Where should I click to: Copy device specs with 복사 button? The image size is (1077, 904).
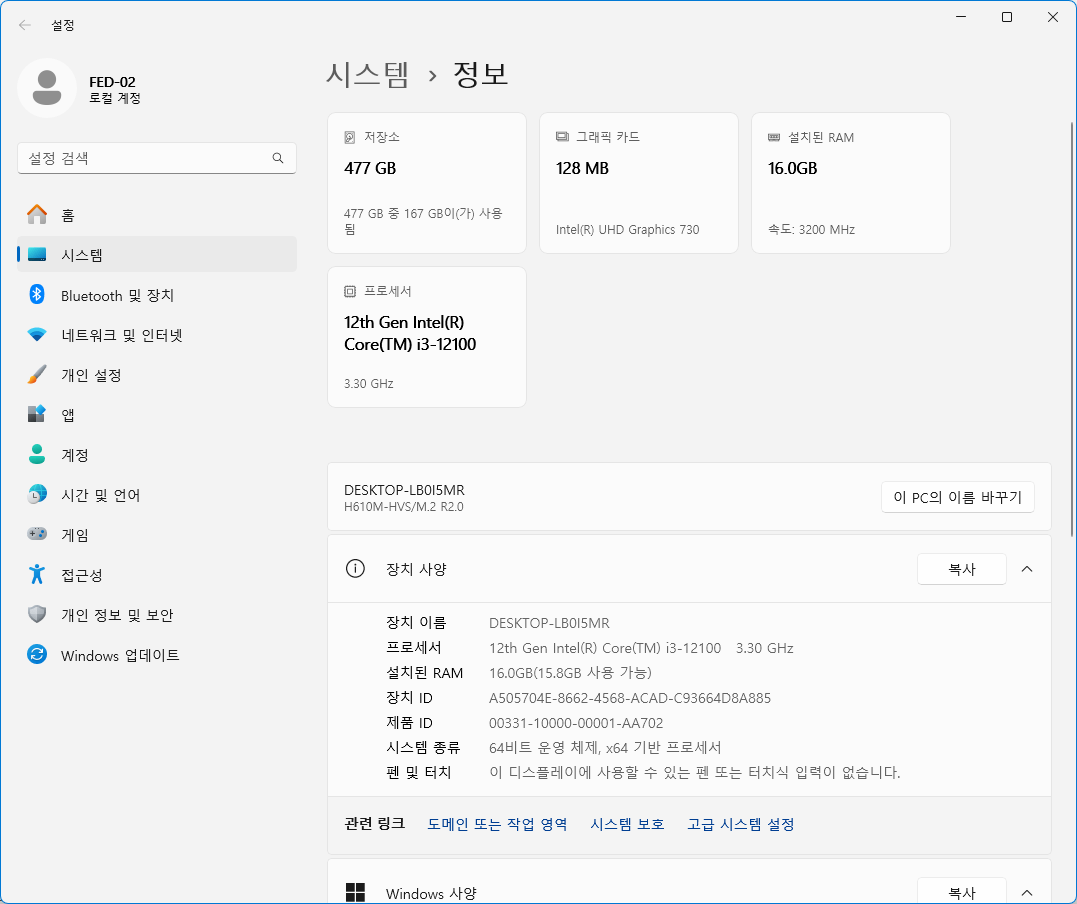click(962, 569)
